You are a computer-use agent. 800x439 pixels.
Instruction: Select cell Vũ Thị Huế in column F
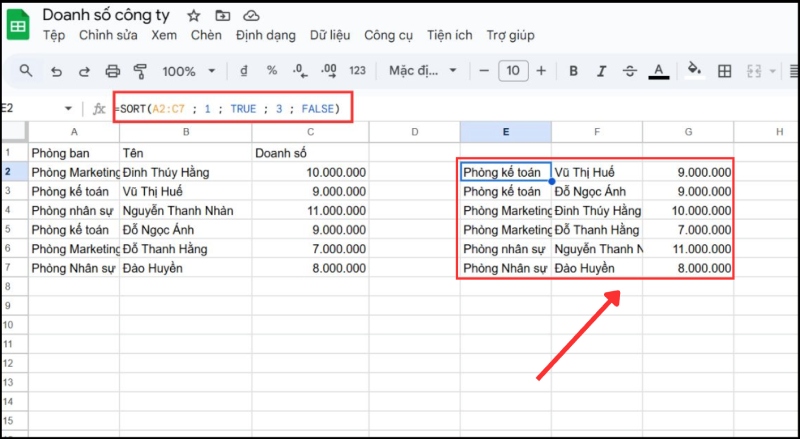pyautogui.click(x=597, y=172)
